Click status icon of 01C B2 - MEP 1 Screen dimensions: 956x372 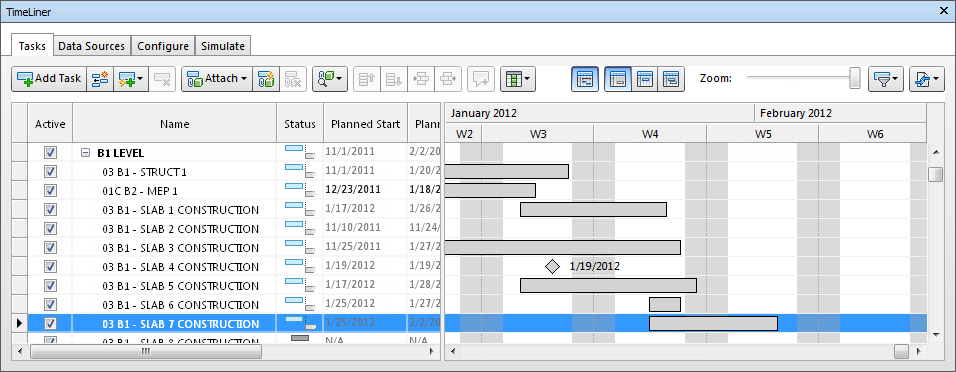pyautogui.click(x=299, y=190)
